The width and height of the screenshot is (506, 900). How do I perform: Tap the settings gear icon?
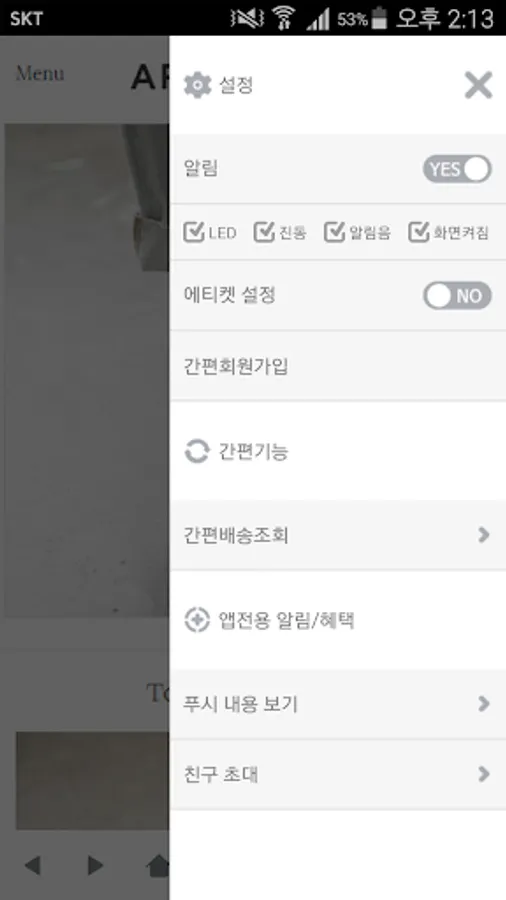(197, 86)
